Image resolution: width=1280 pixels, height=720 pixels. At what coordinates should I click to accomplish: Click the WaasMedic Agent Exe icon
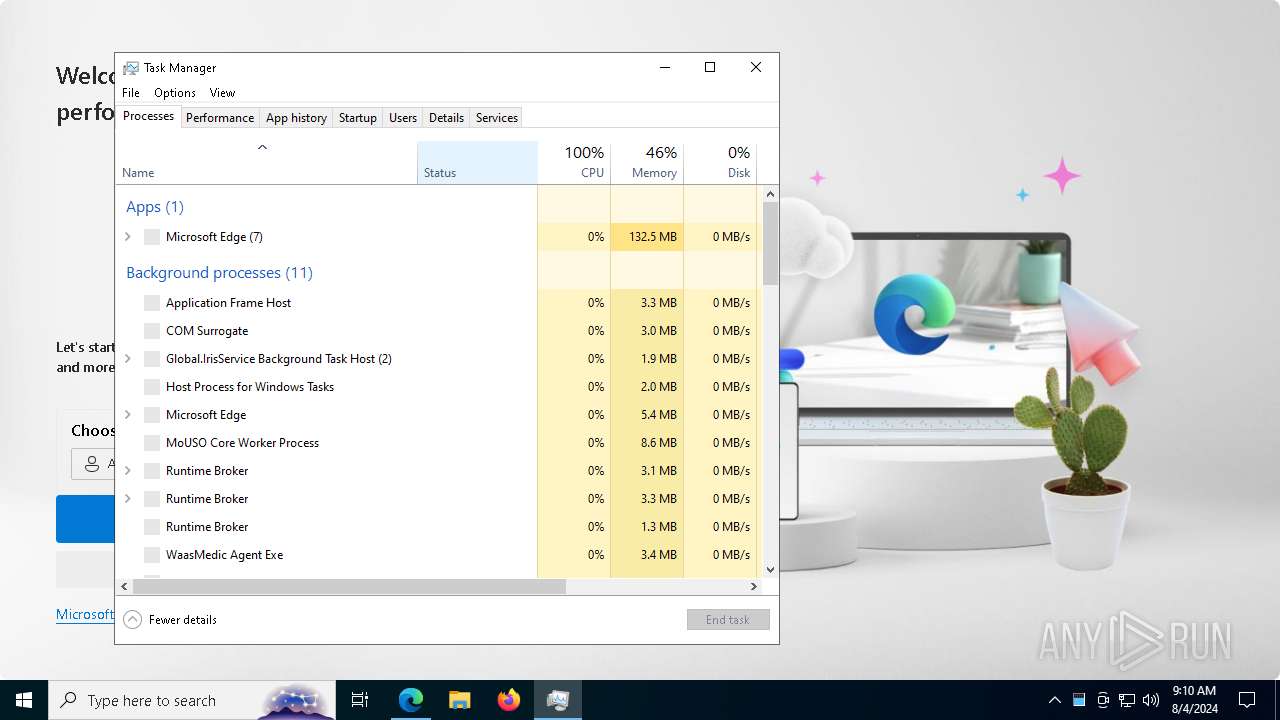(x=152, y=555)
